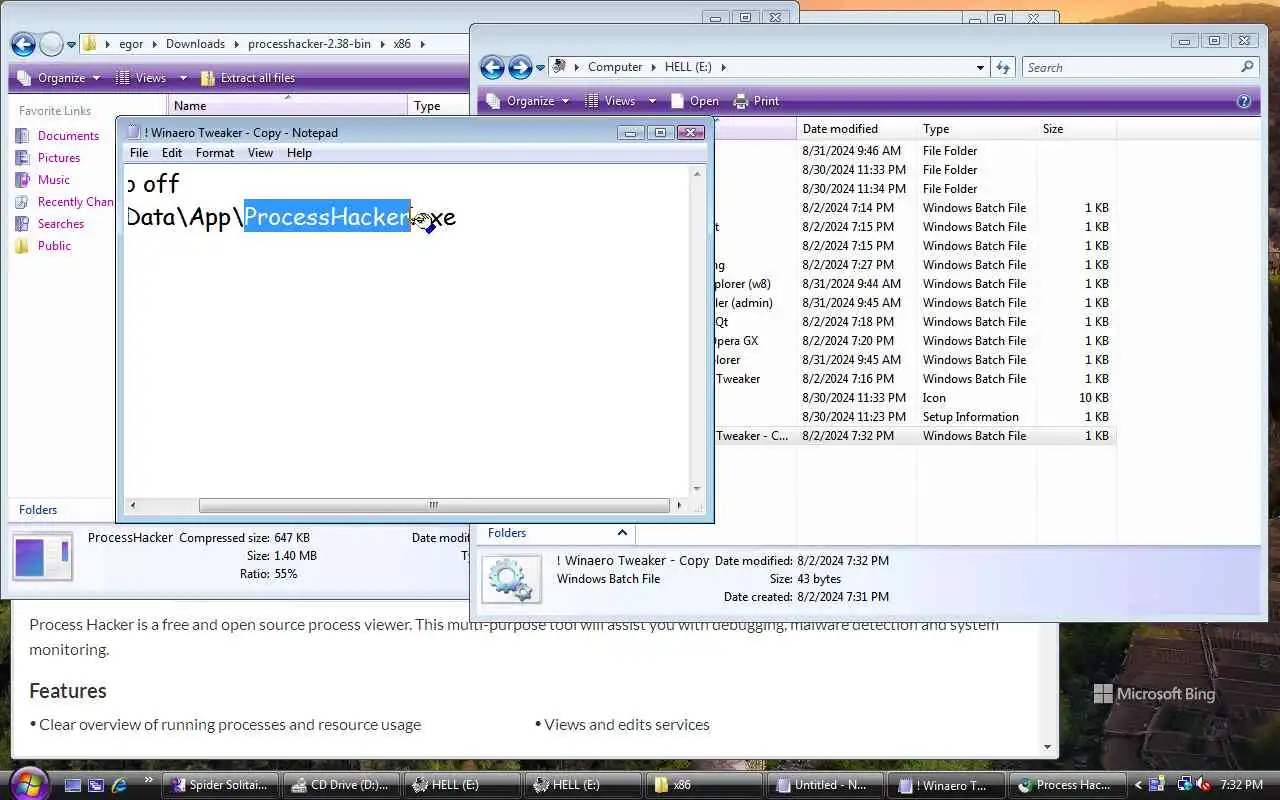Open the View menu in Notepad
The height and width of the screenshot is (800, 1280).
tap(260, 153)
